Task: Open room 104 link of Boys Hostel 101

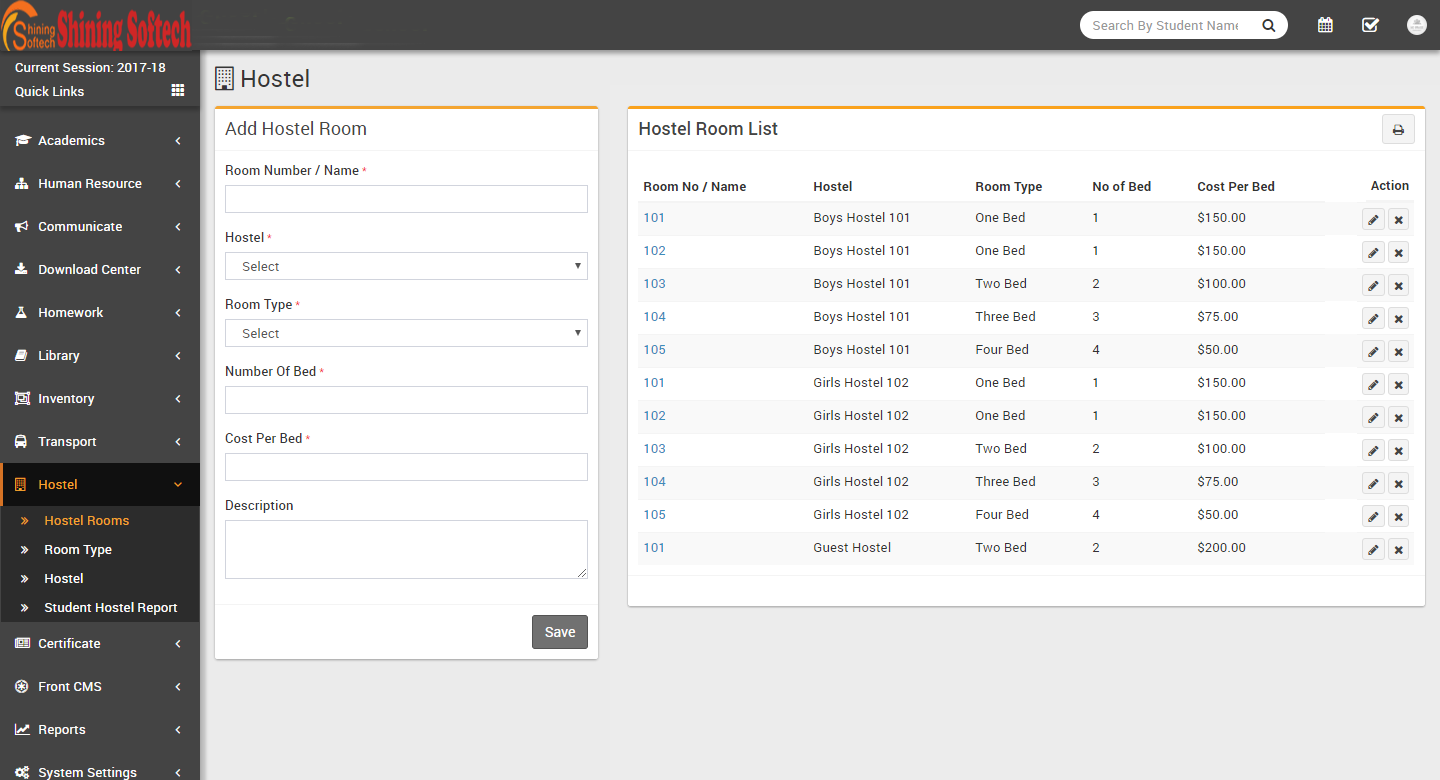Action: tap(654, 316)
